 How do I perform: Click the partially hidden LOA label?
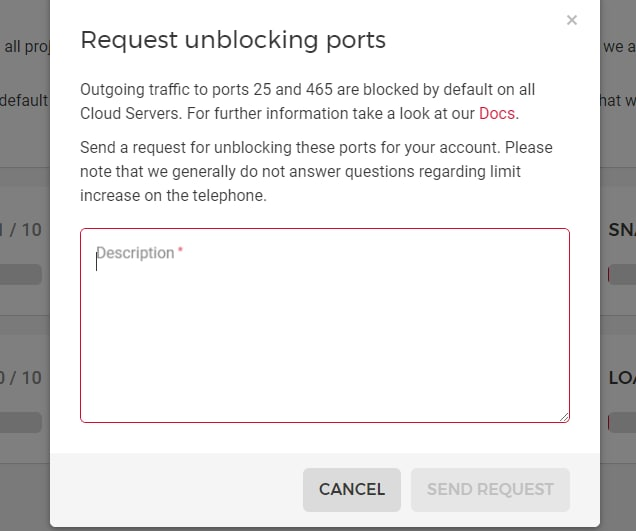(x=621, y=378)
